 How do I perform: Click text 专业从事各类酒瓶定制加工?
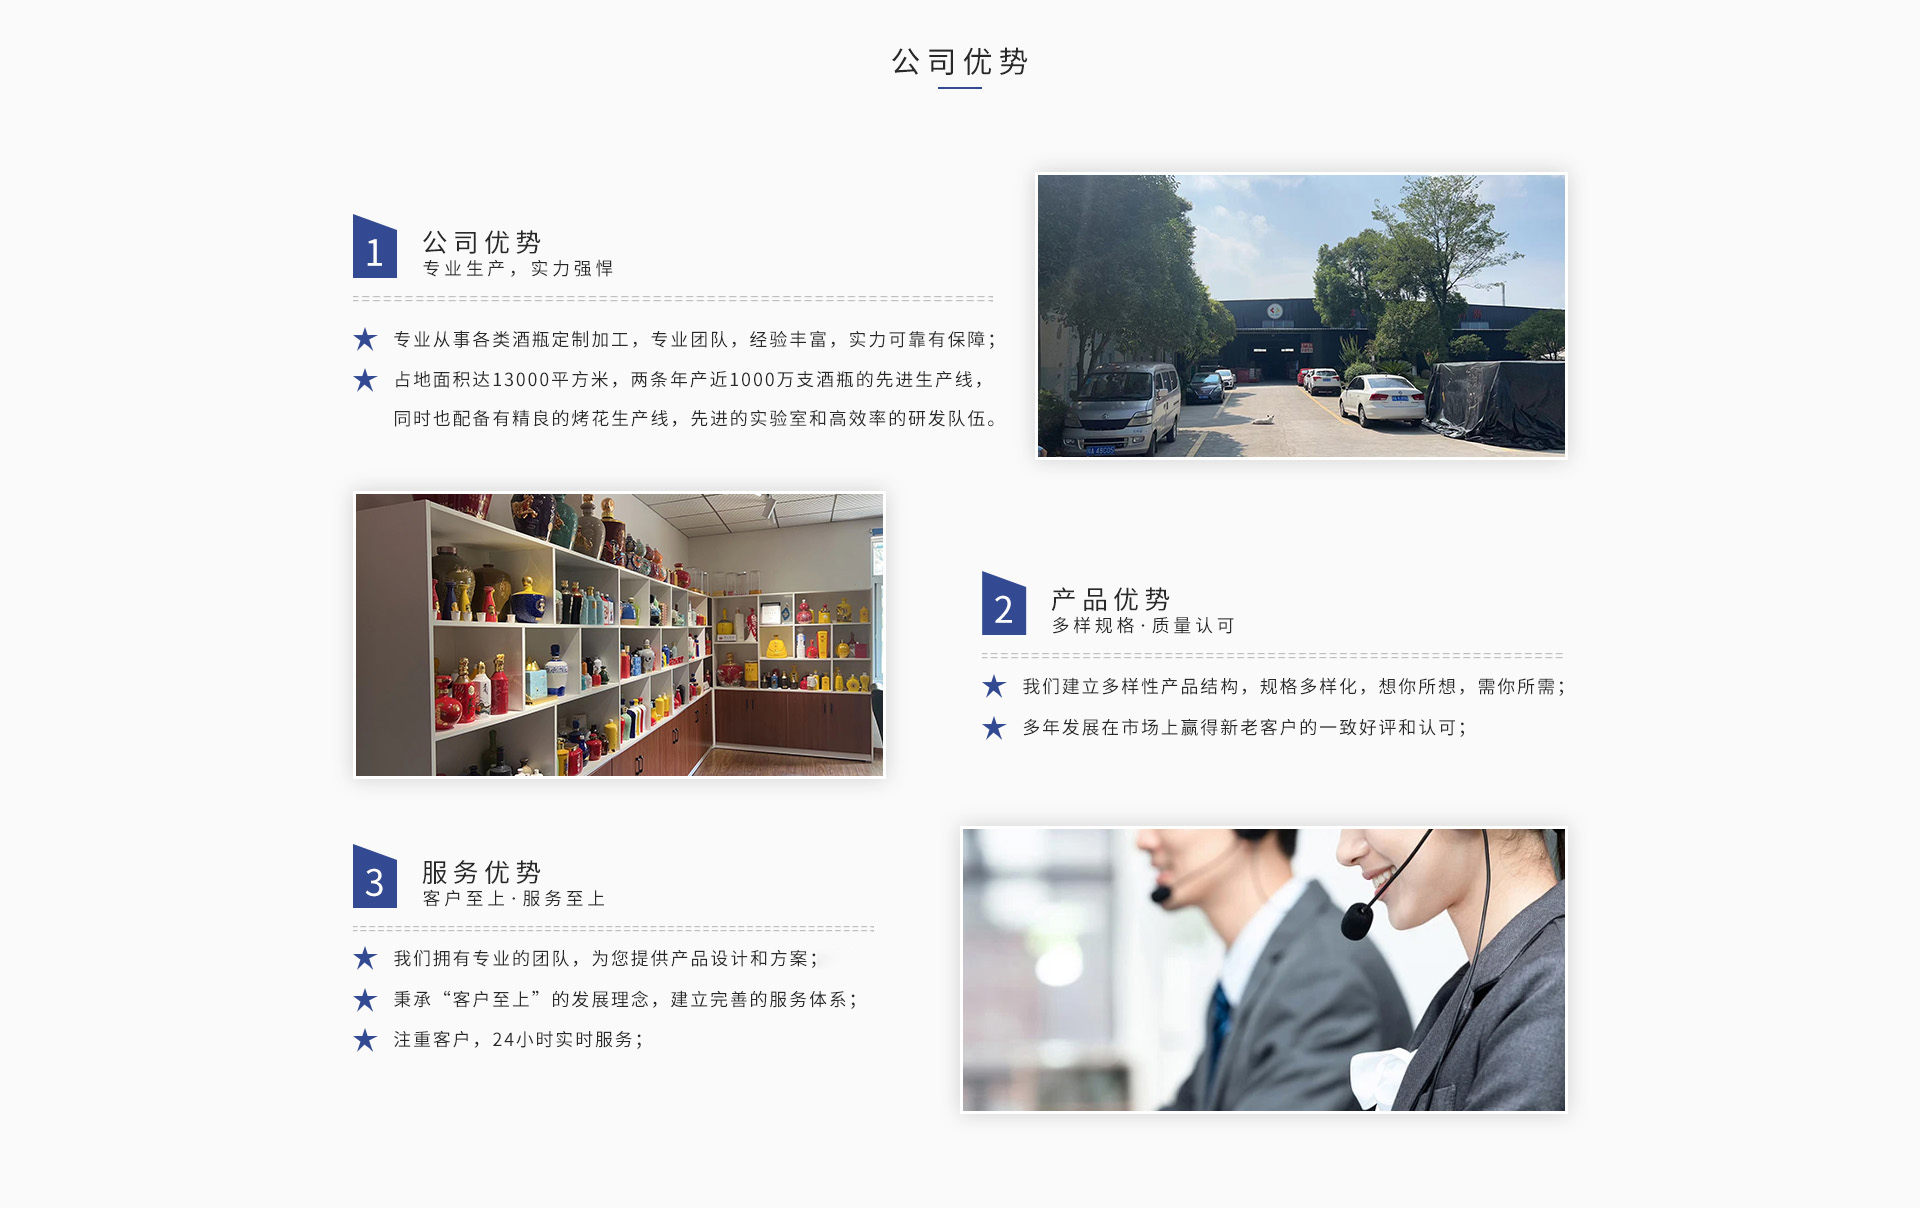[511, 340]
